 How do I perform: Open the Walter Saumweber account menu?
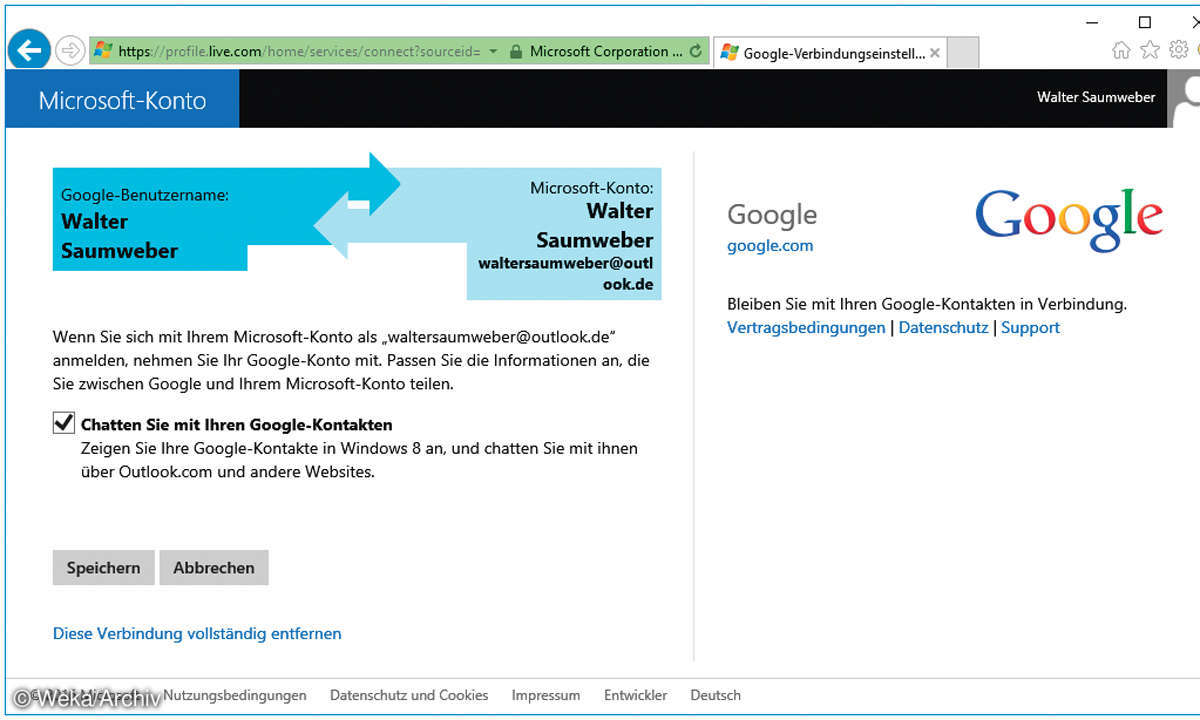point(1096,97)
